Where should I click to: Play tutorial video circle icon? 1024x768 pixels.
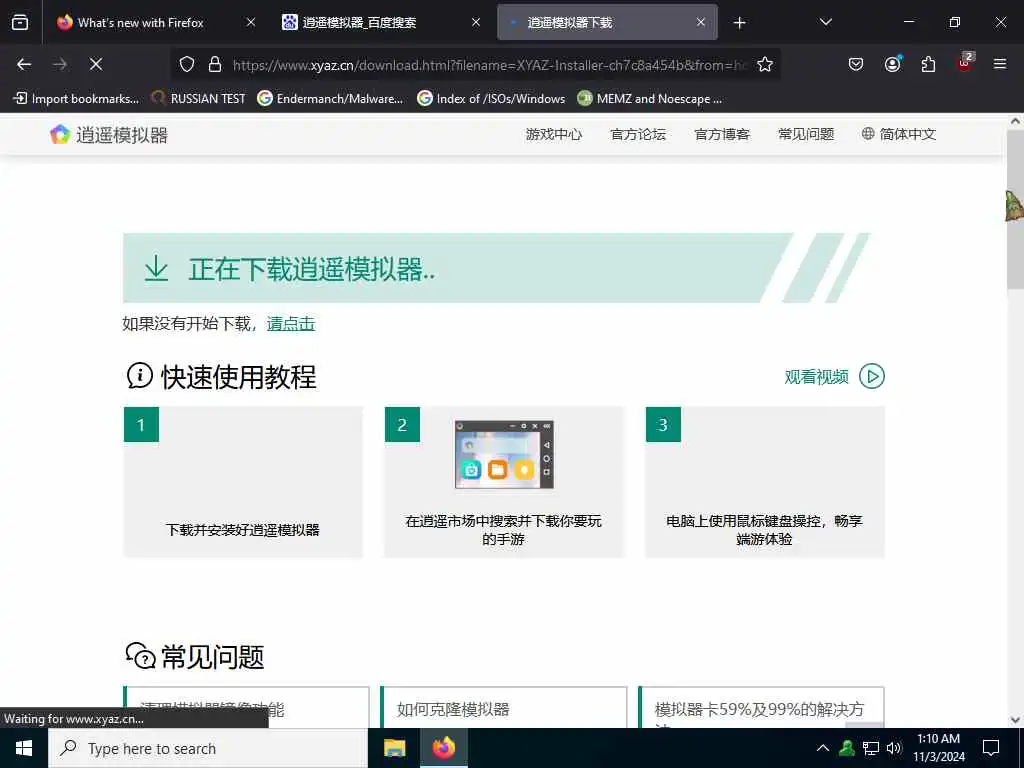(872, 376)
